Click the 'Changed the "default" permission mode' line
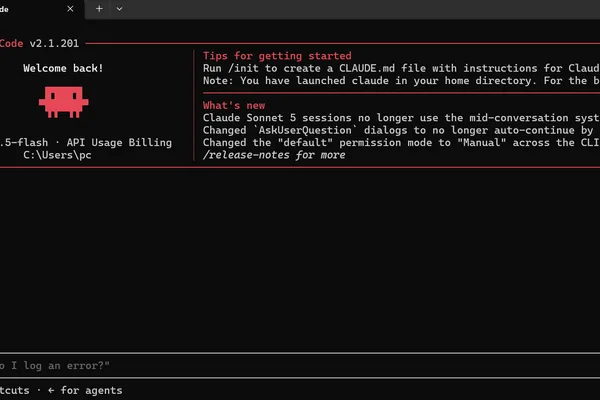 coord(401,143)
